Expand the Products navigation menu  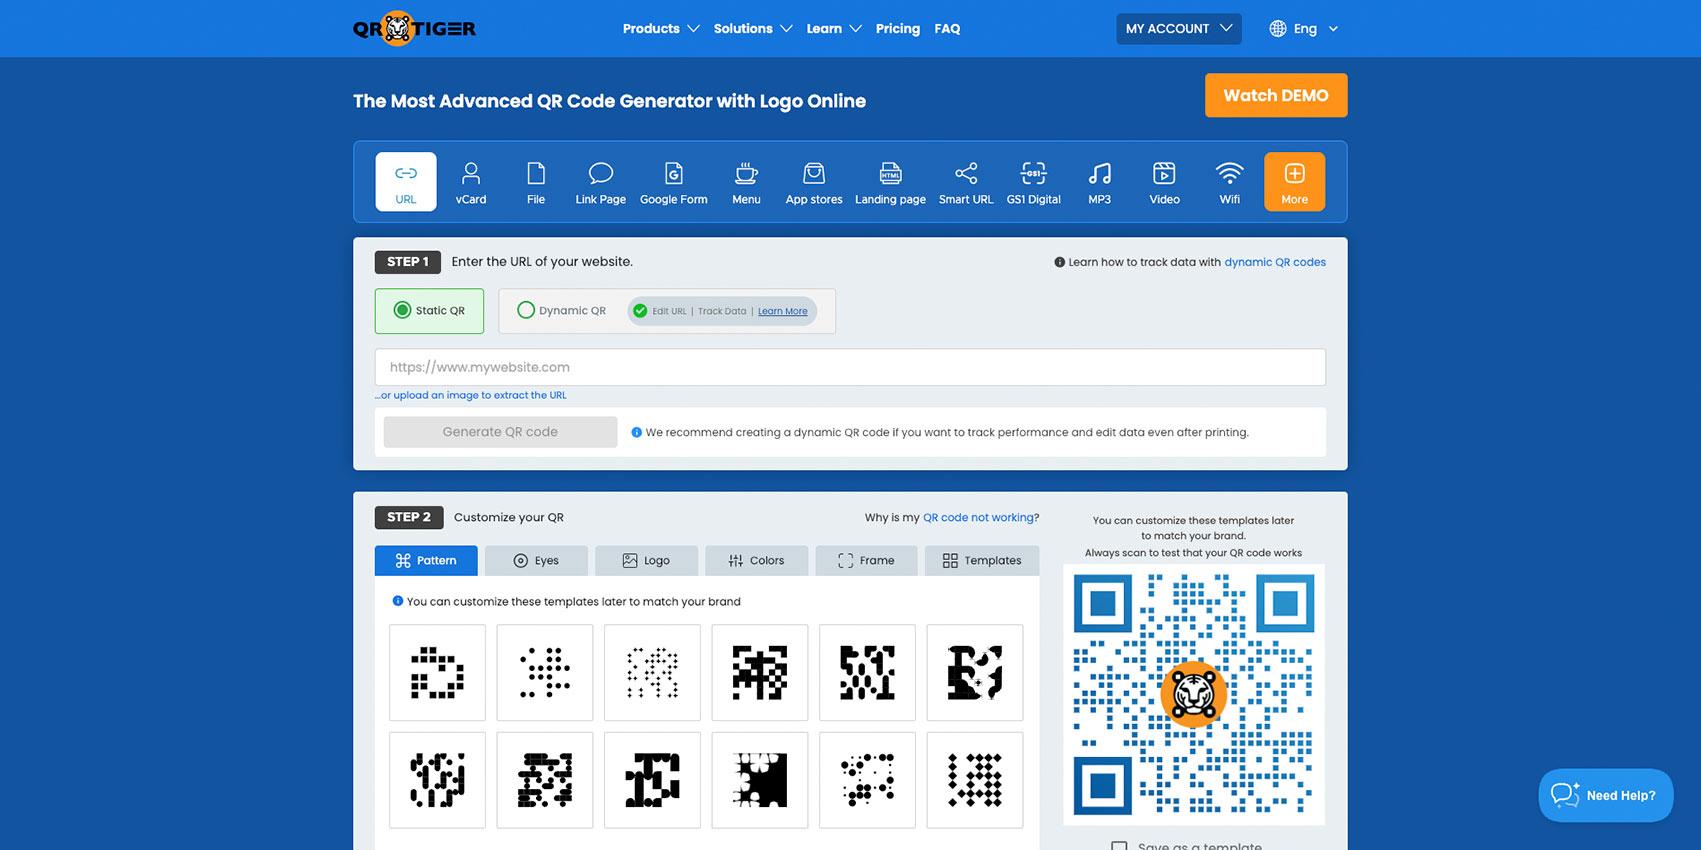click(x=660, y=29)
